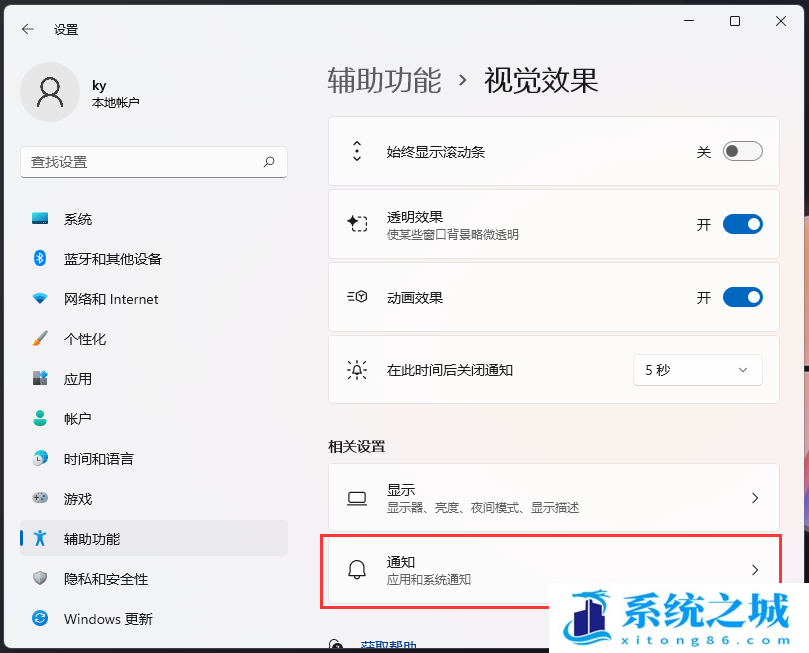Click the notification bell icon

357,570
